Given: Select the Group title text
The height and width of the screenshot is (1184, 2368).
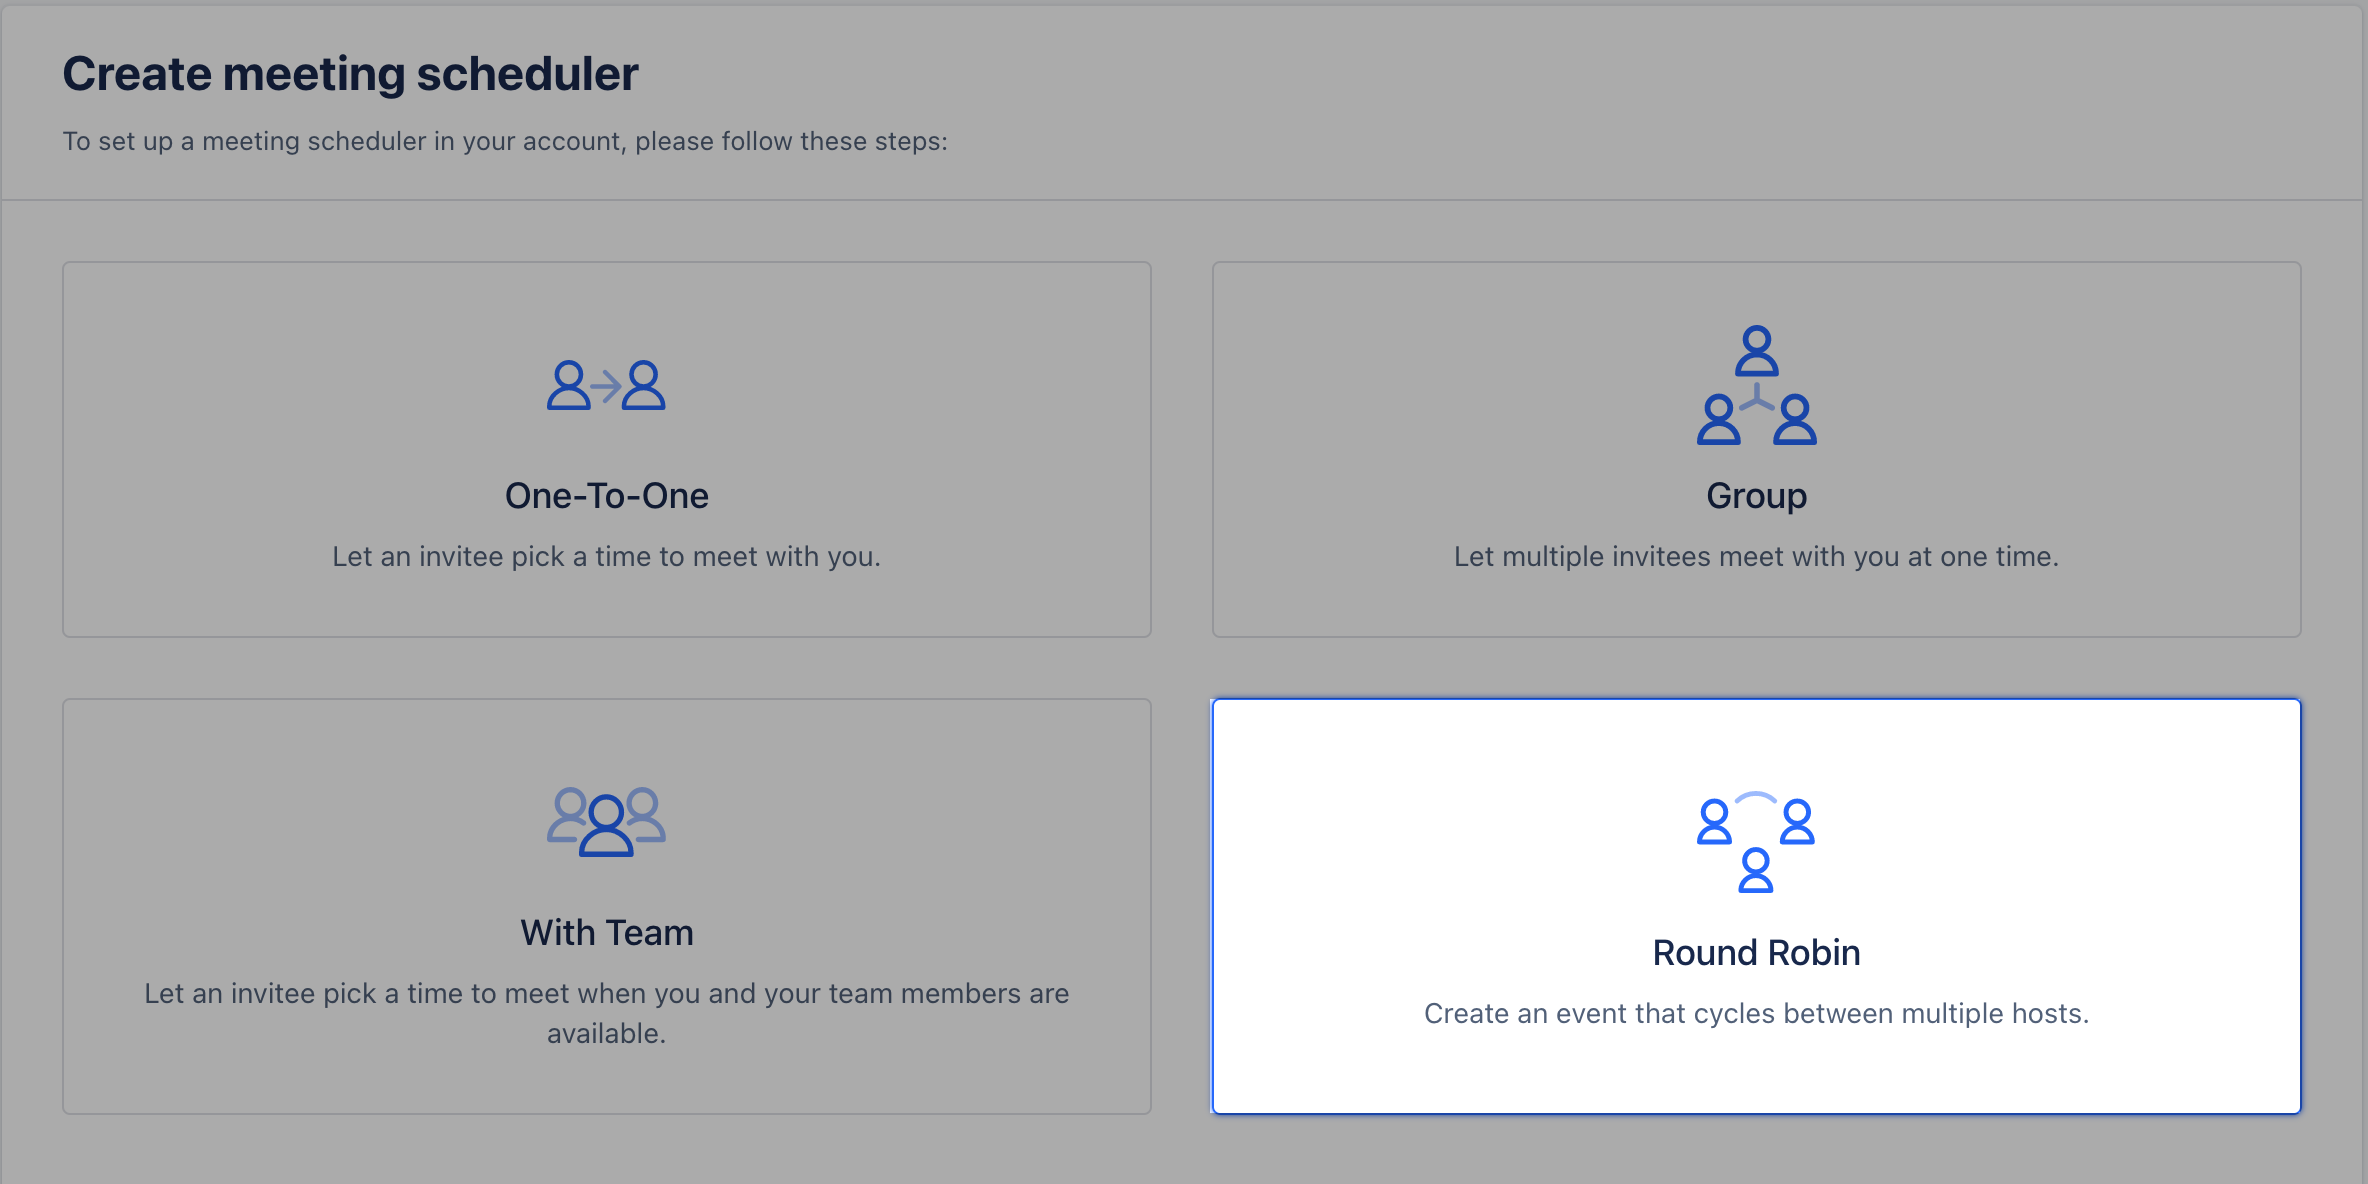Looking at the screenshot, I should 1757,496.
